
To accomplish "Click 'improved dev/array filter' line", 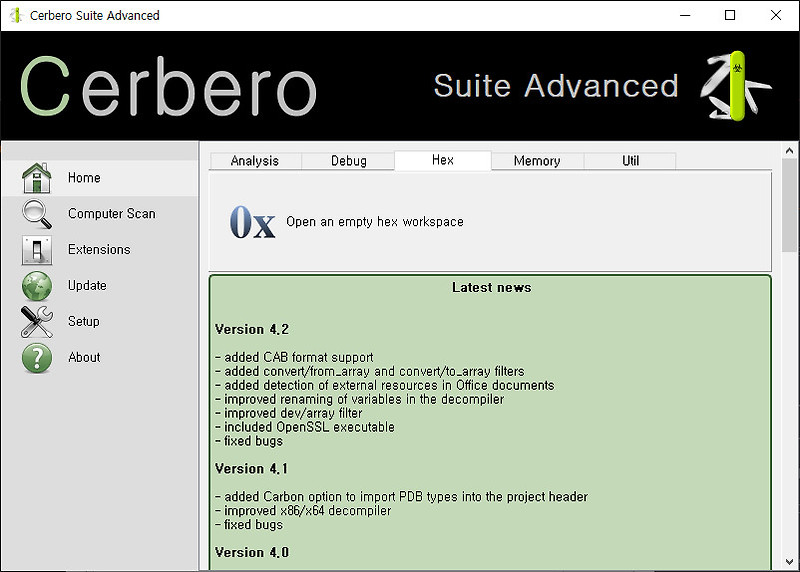I will coord(289,413).
